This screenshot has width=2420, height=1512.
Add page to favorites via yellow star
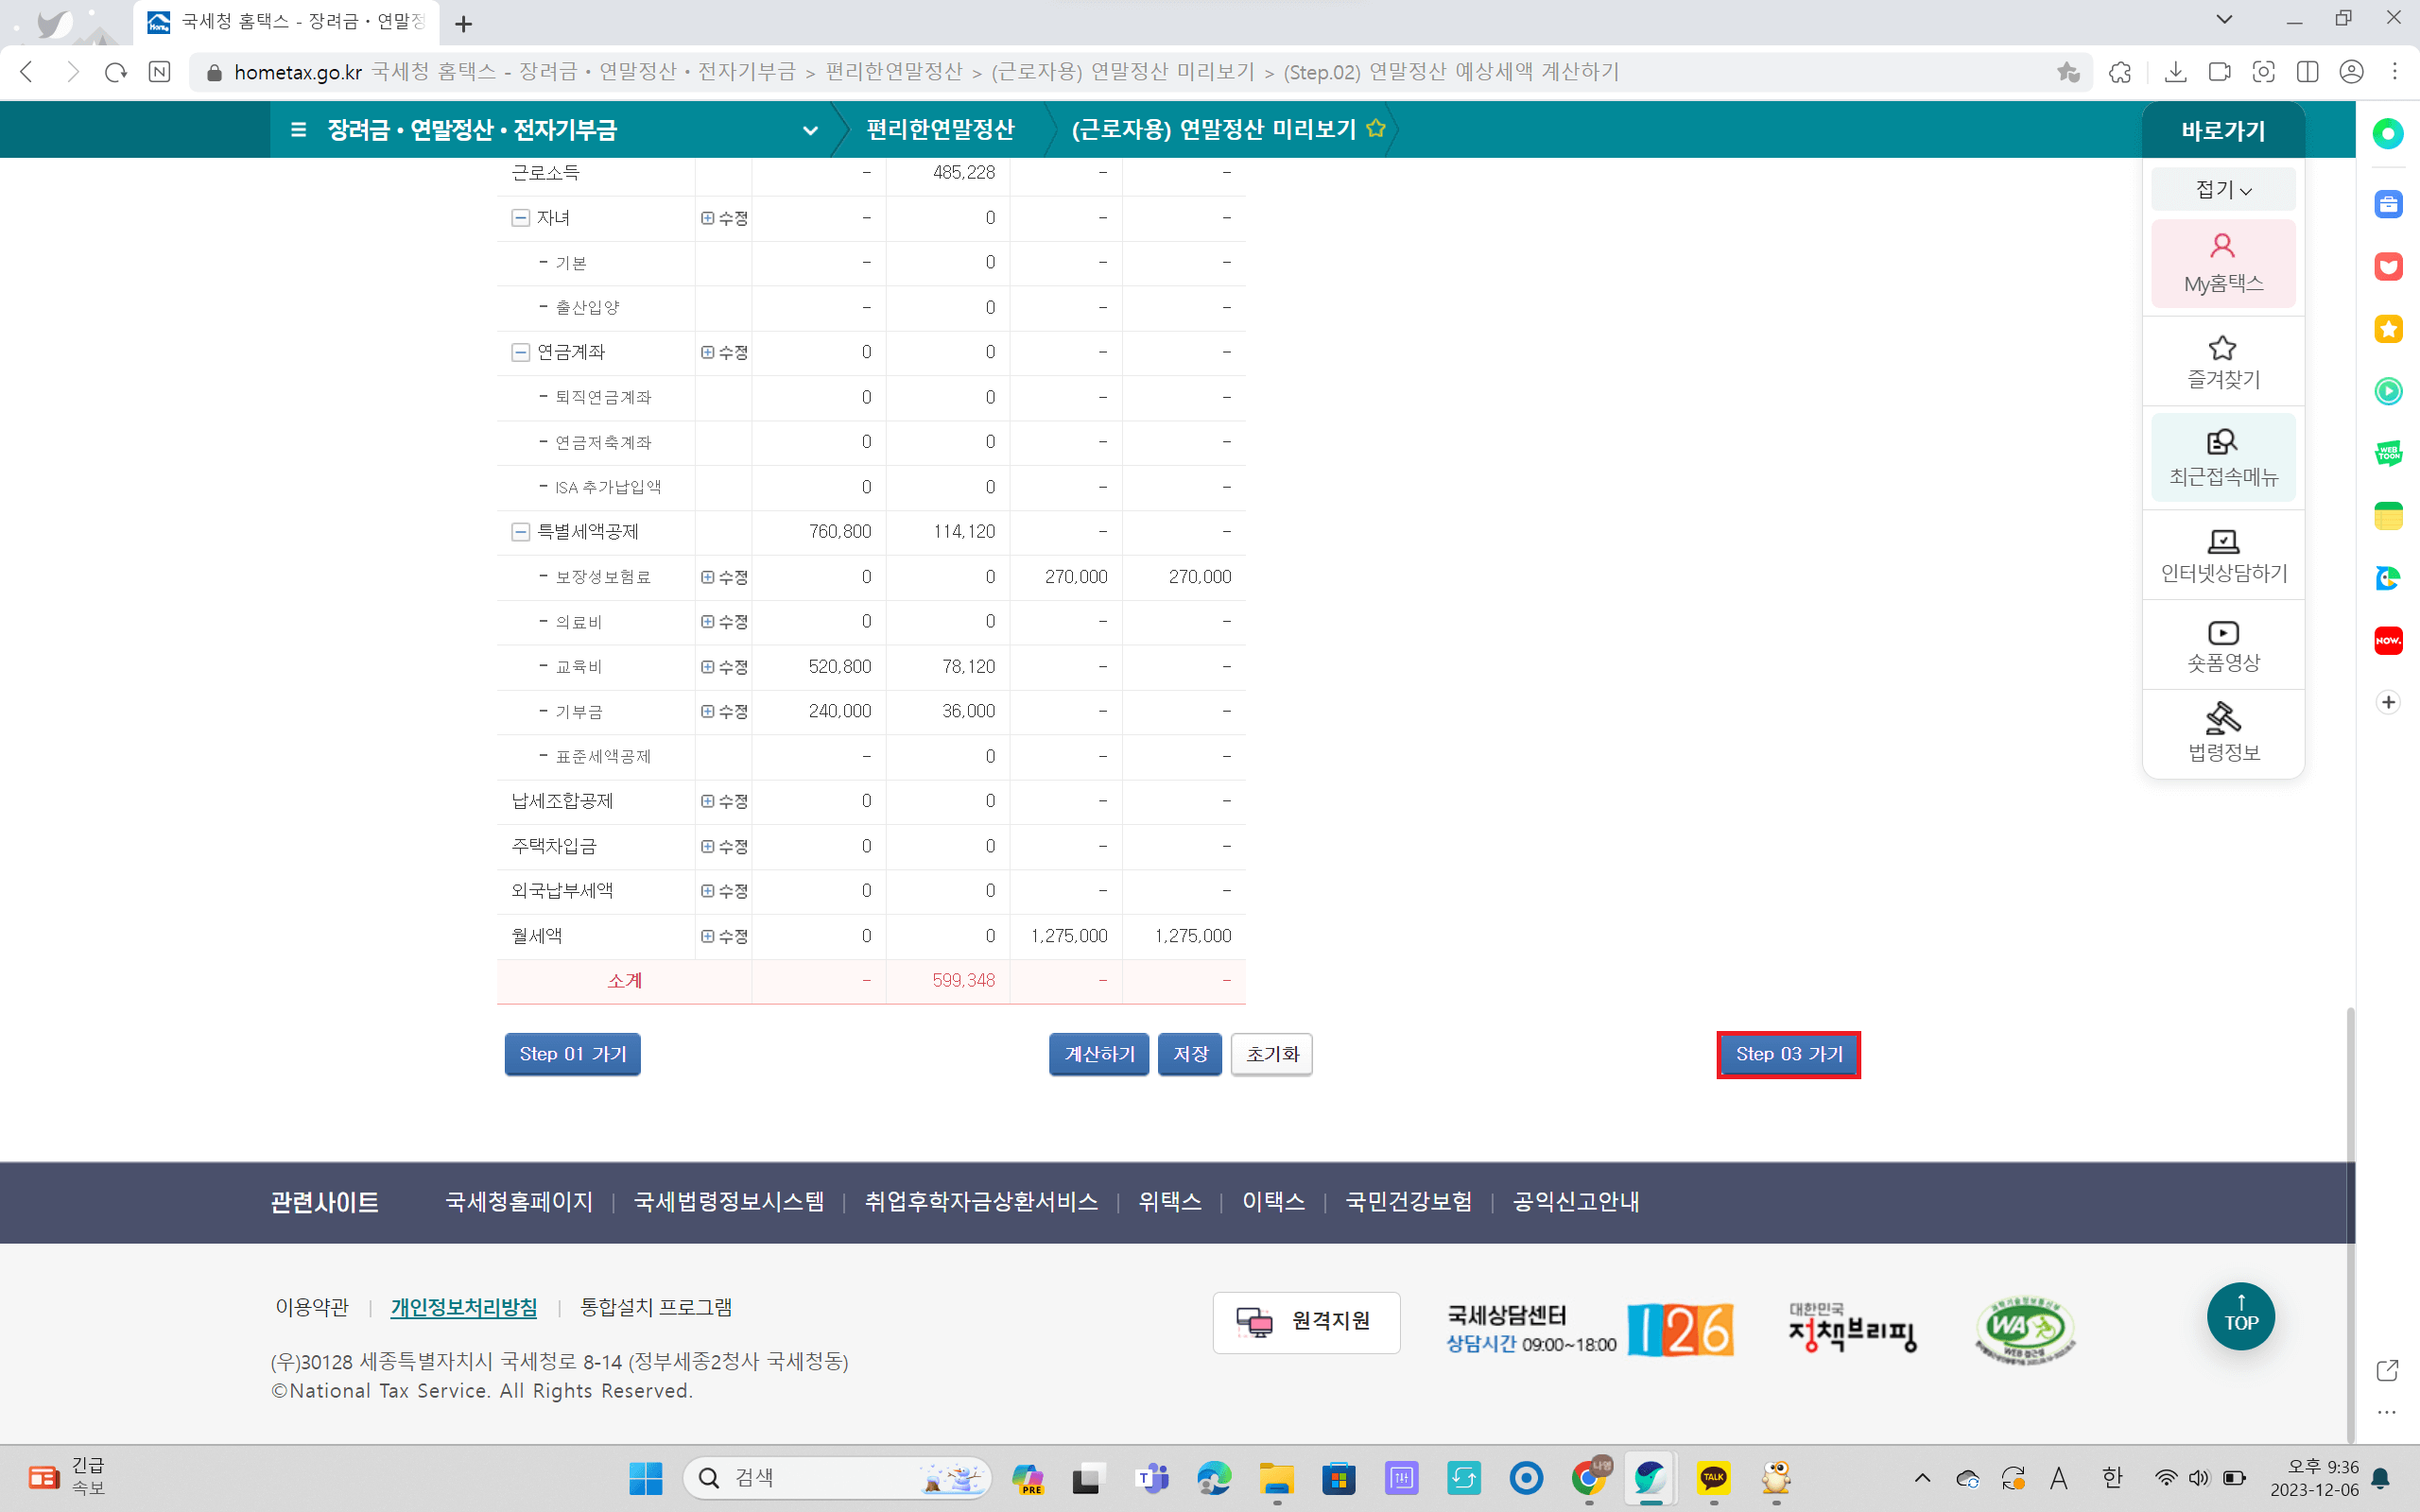click(x=1376, y=128)
